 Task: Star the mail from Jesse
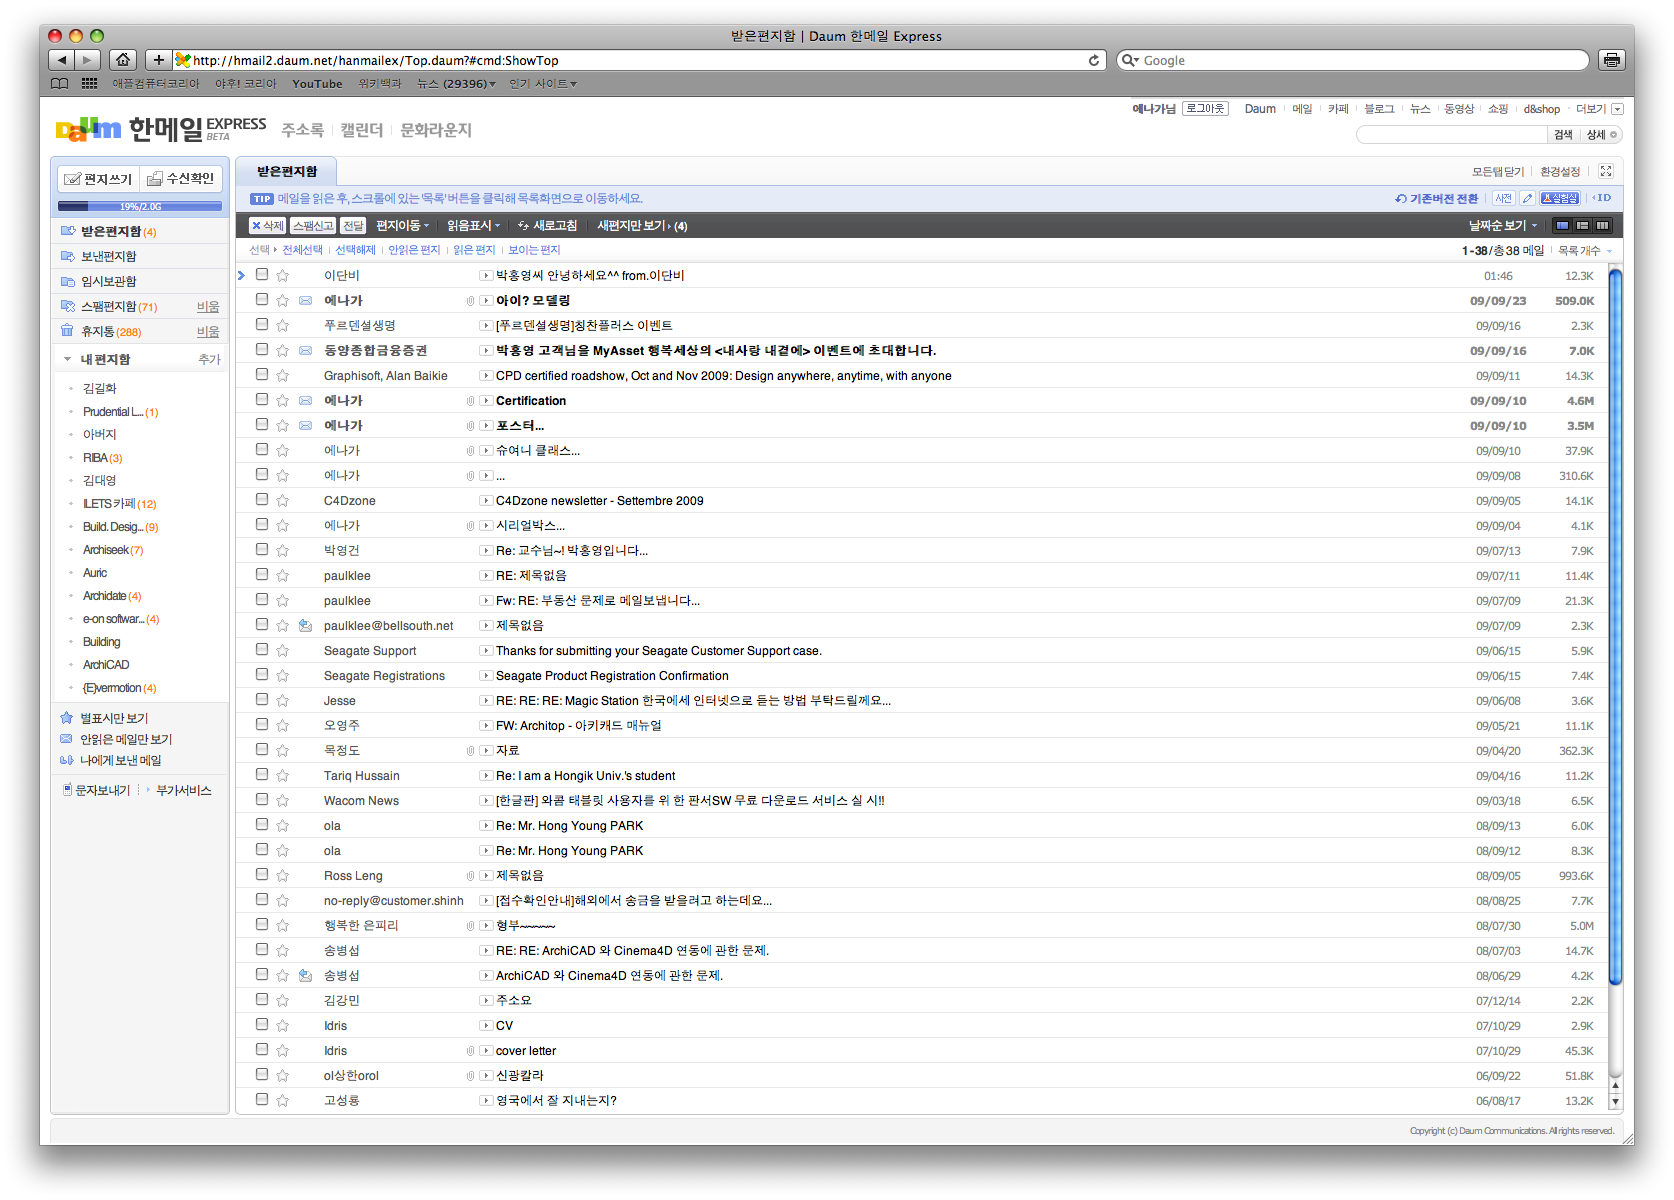[x=283, y=700]
